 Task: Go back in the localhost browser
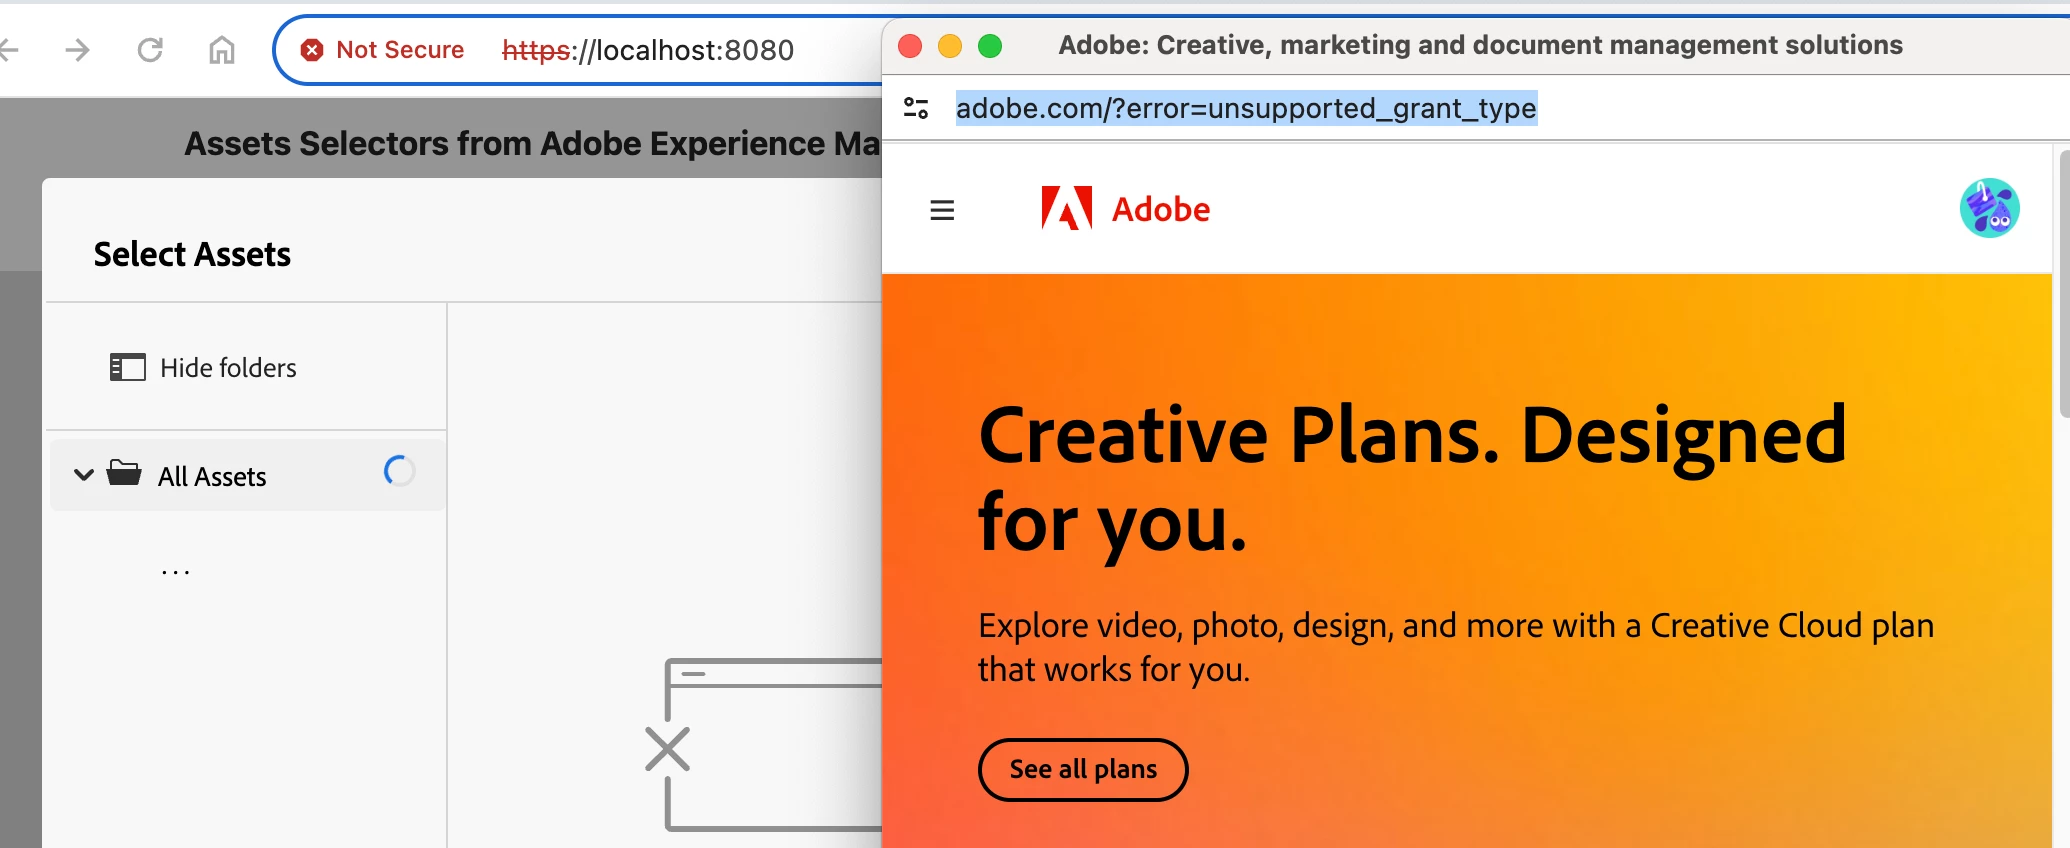pyautogui.click(x=9, y=50)
